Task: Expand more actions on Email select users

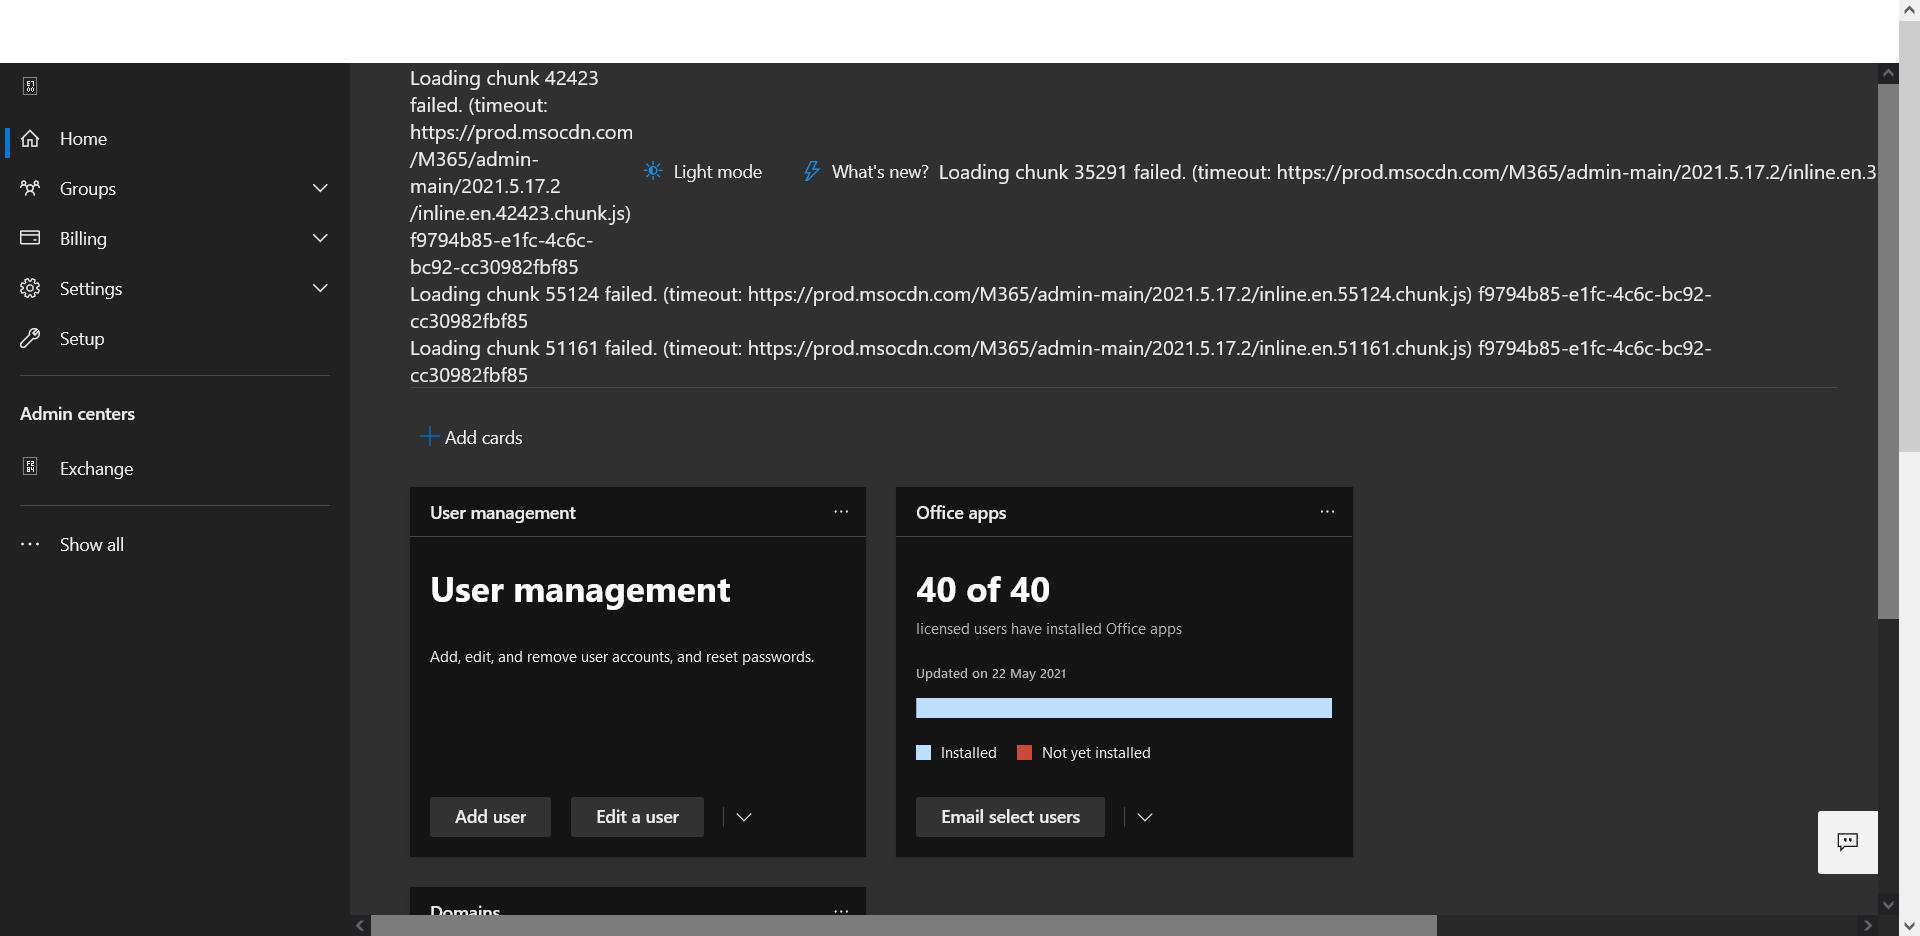Action: click(x=1144, y=817)
